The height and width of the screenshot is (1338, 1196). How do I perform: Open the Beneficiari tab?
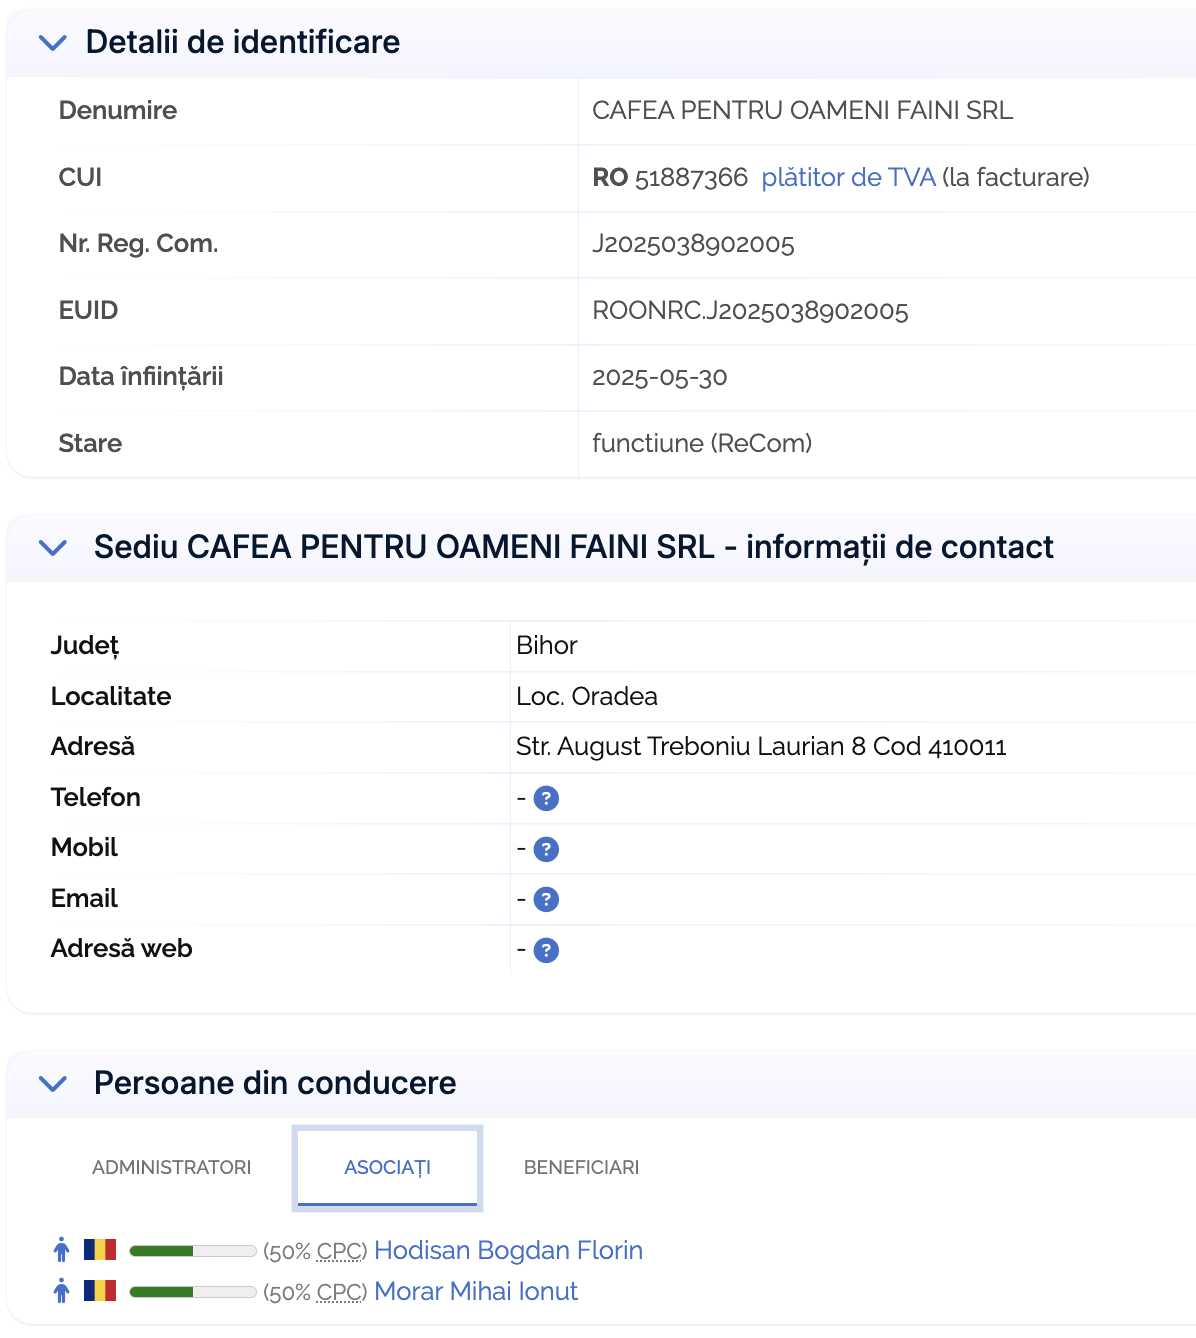(581, 1167)
